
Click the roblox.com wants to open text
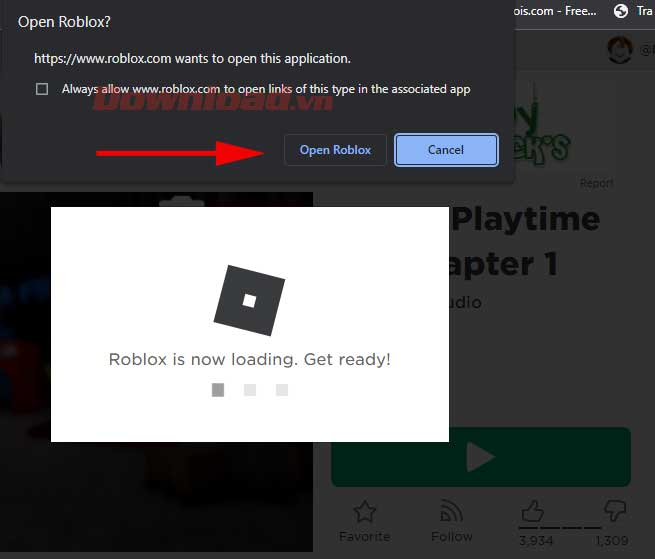click(192, 58)
